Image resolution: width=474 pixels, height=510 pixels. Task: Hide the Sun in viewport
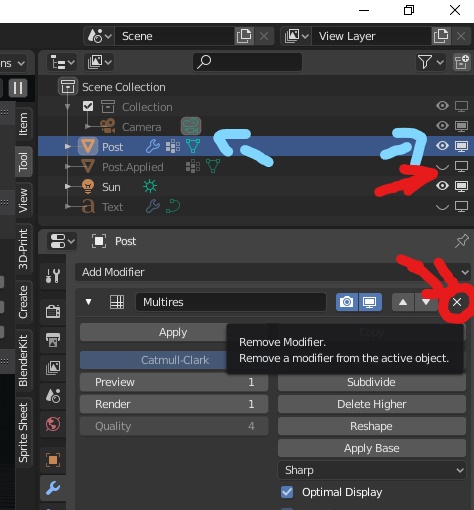coord(442,186)
